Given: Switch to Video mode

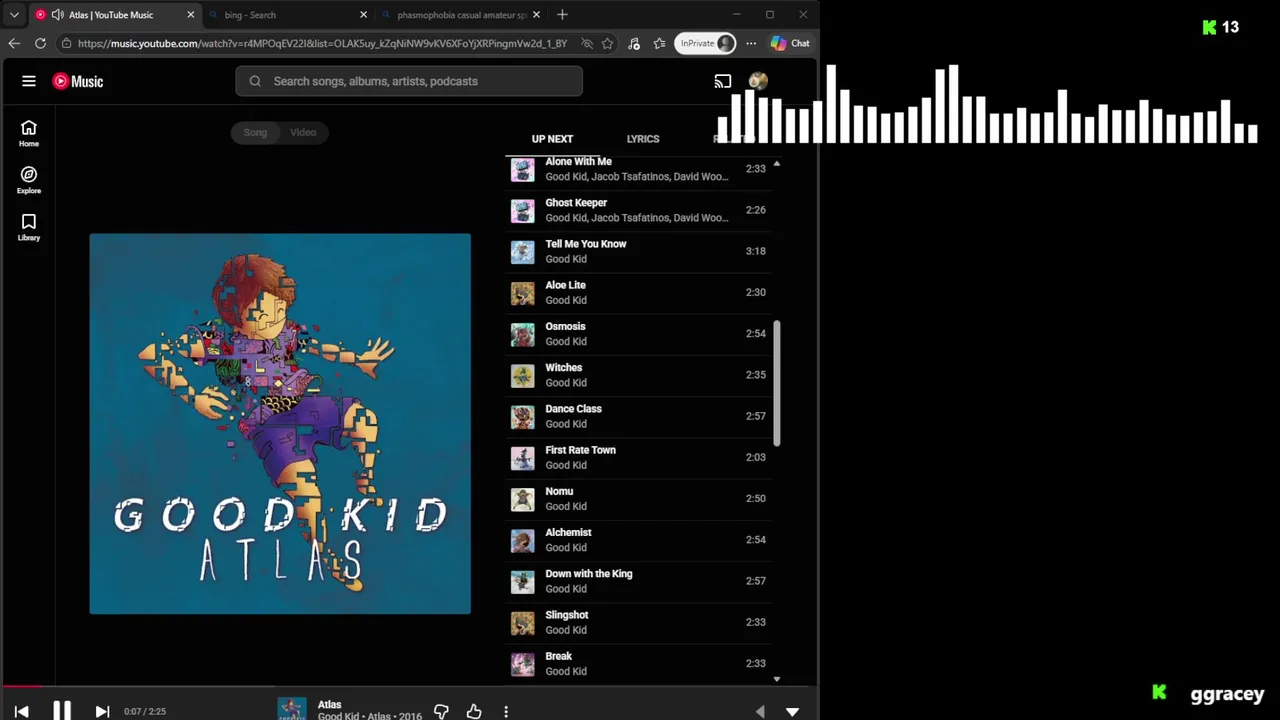Looking at the screenshot, I should [303, 132].
